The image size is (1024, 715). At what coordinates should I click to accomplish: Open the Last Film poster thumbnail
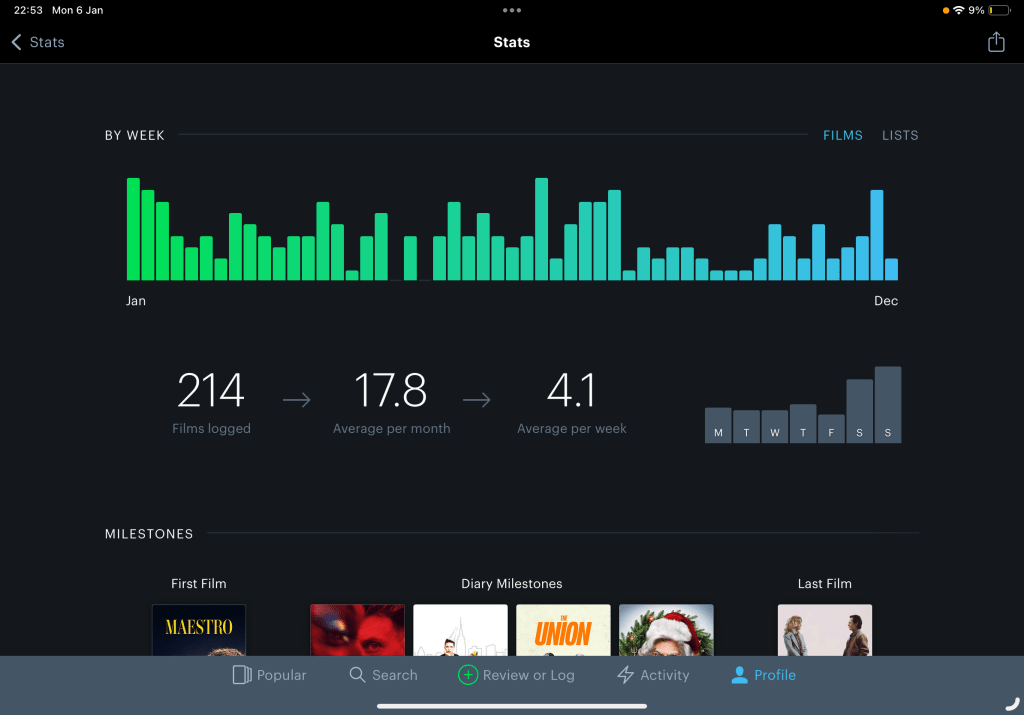point(824,629)
